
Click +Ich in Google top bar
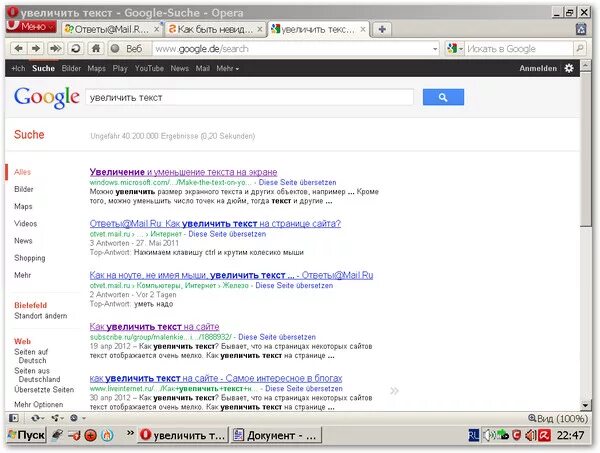click(x=18, y=68)
